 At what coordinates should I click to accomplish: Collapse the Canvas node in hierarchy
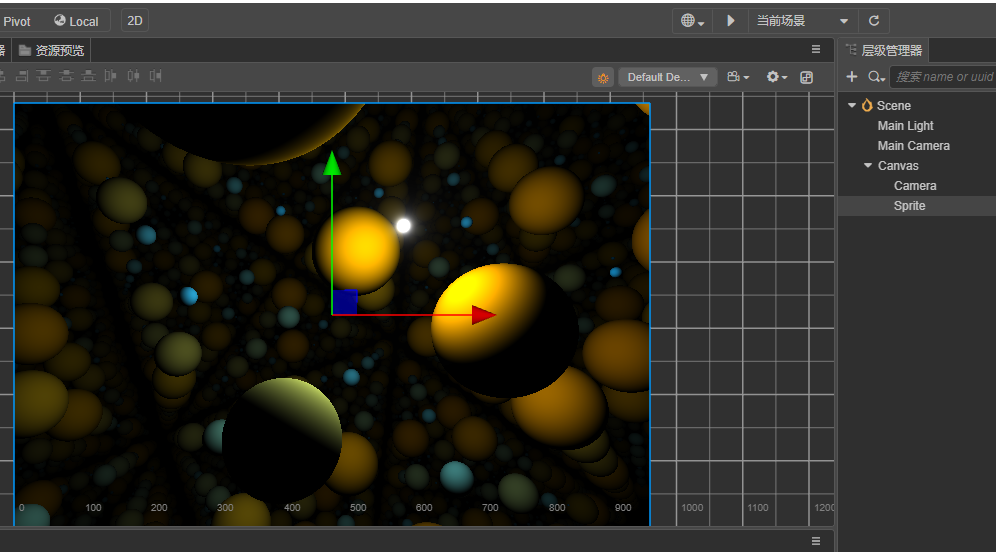click(x=868, y=166)
